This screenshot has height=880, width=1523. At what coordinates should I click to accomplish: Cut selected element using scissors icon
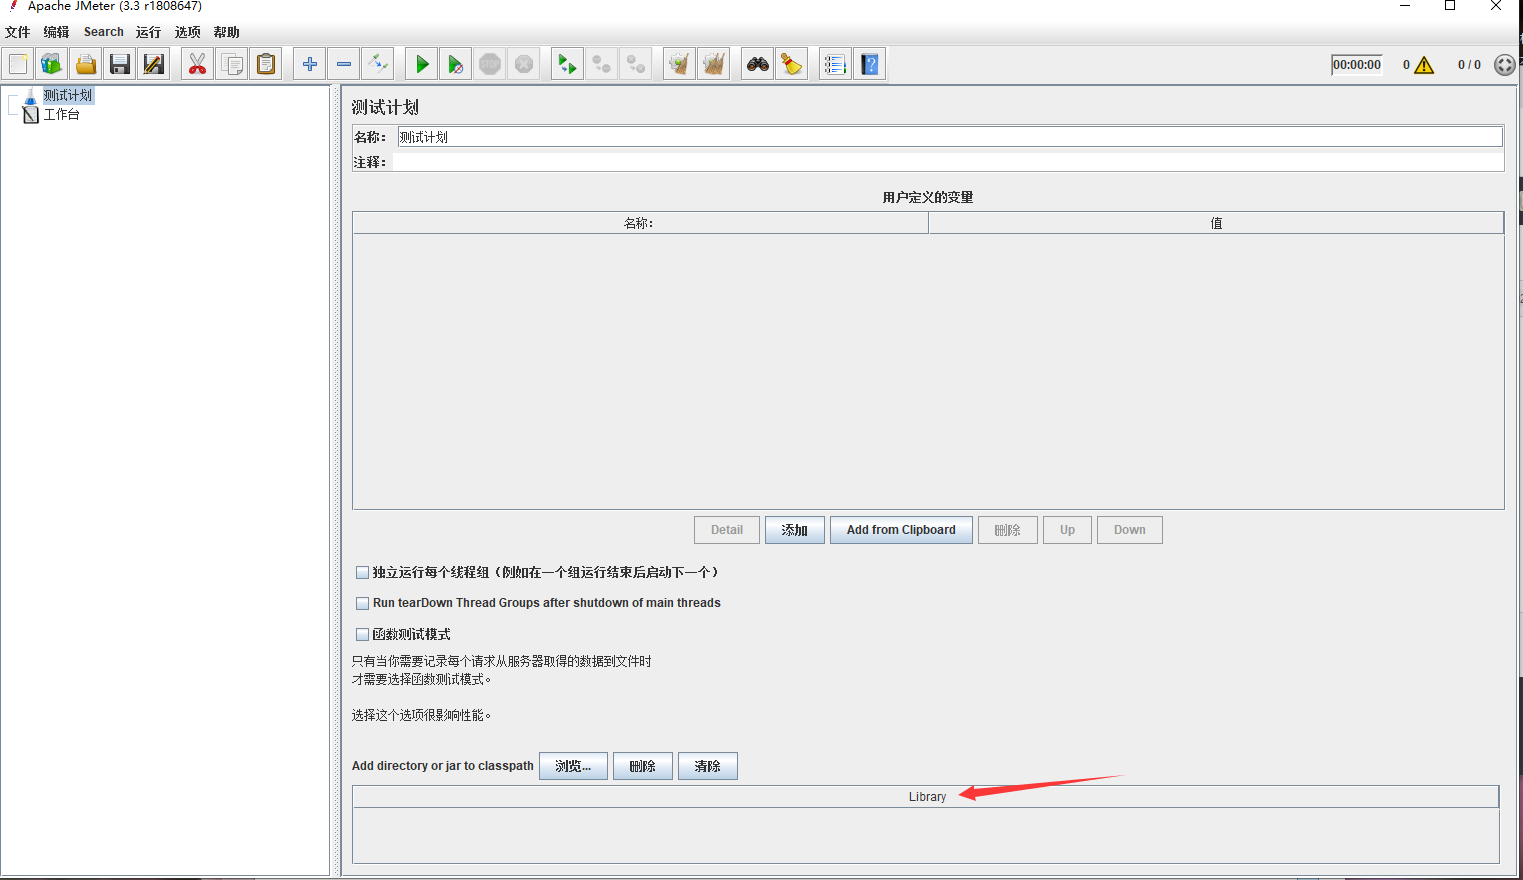click(197, 63)
